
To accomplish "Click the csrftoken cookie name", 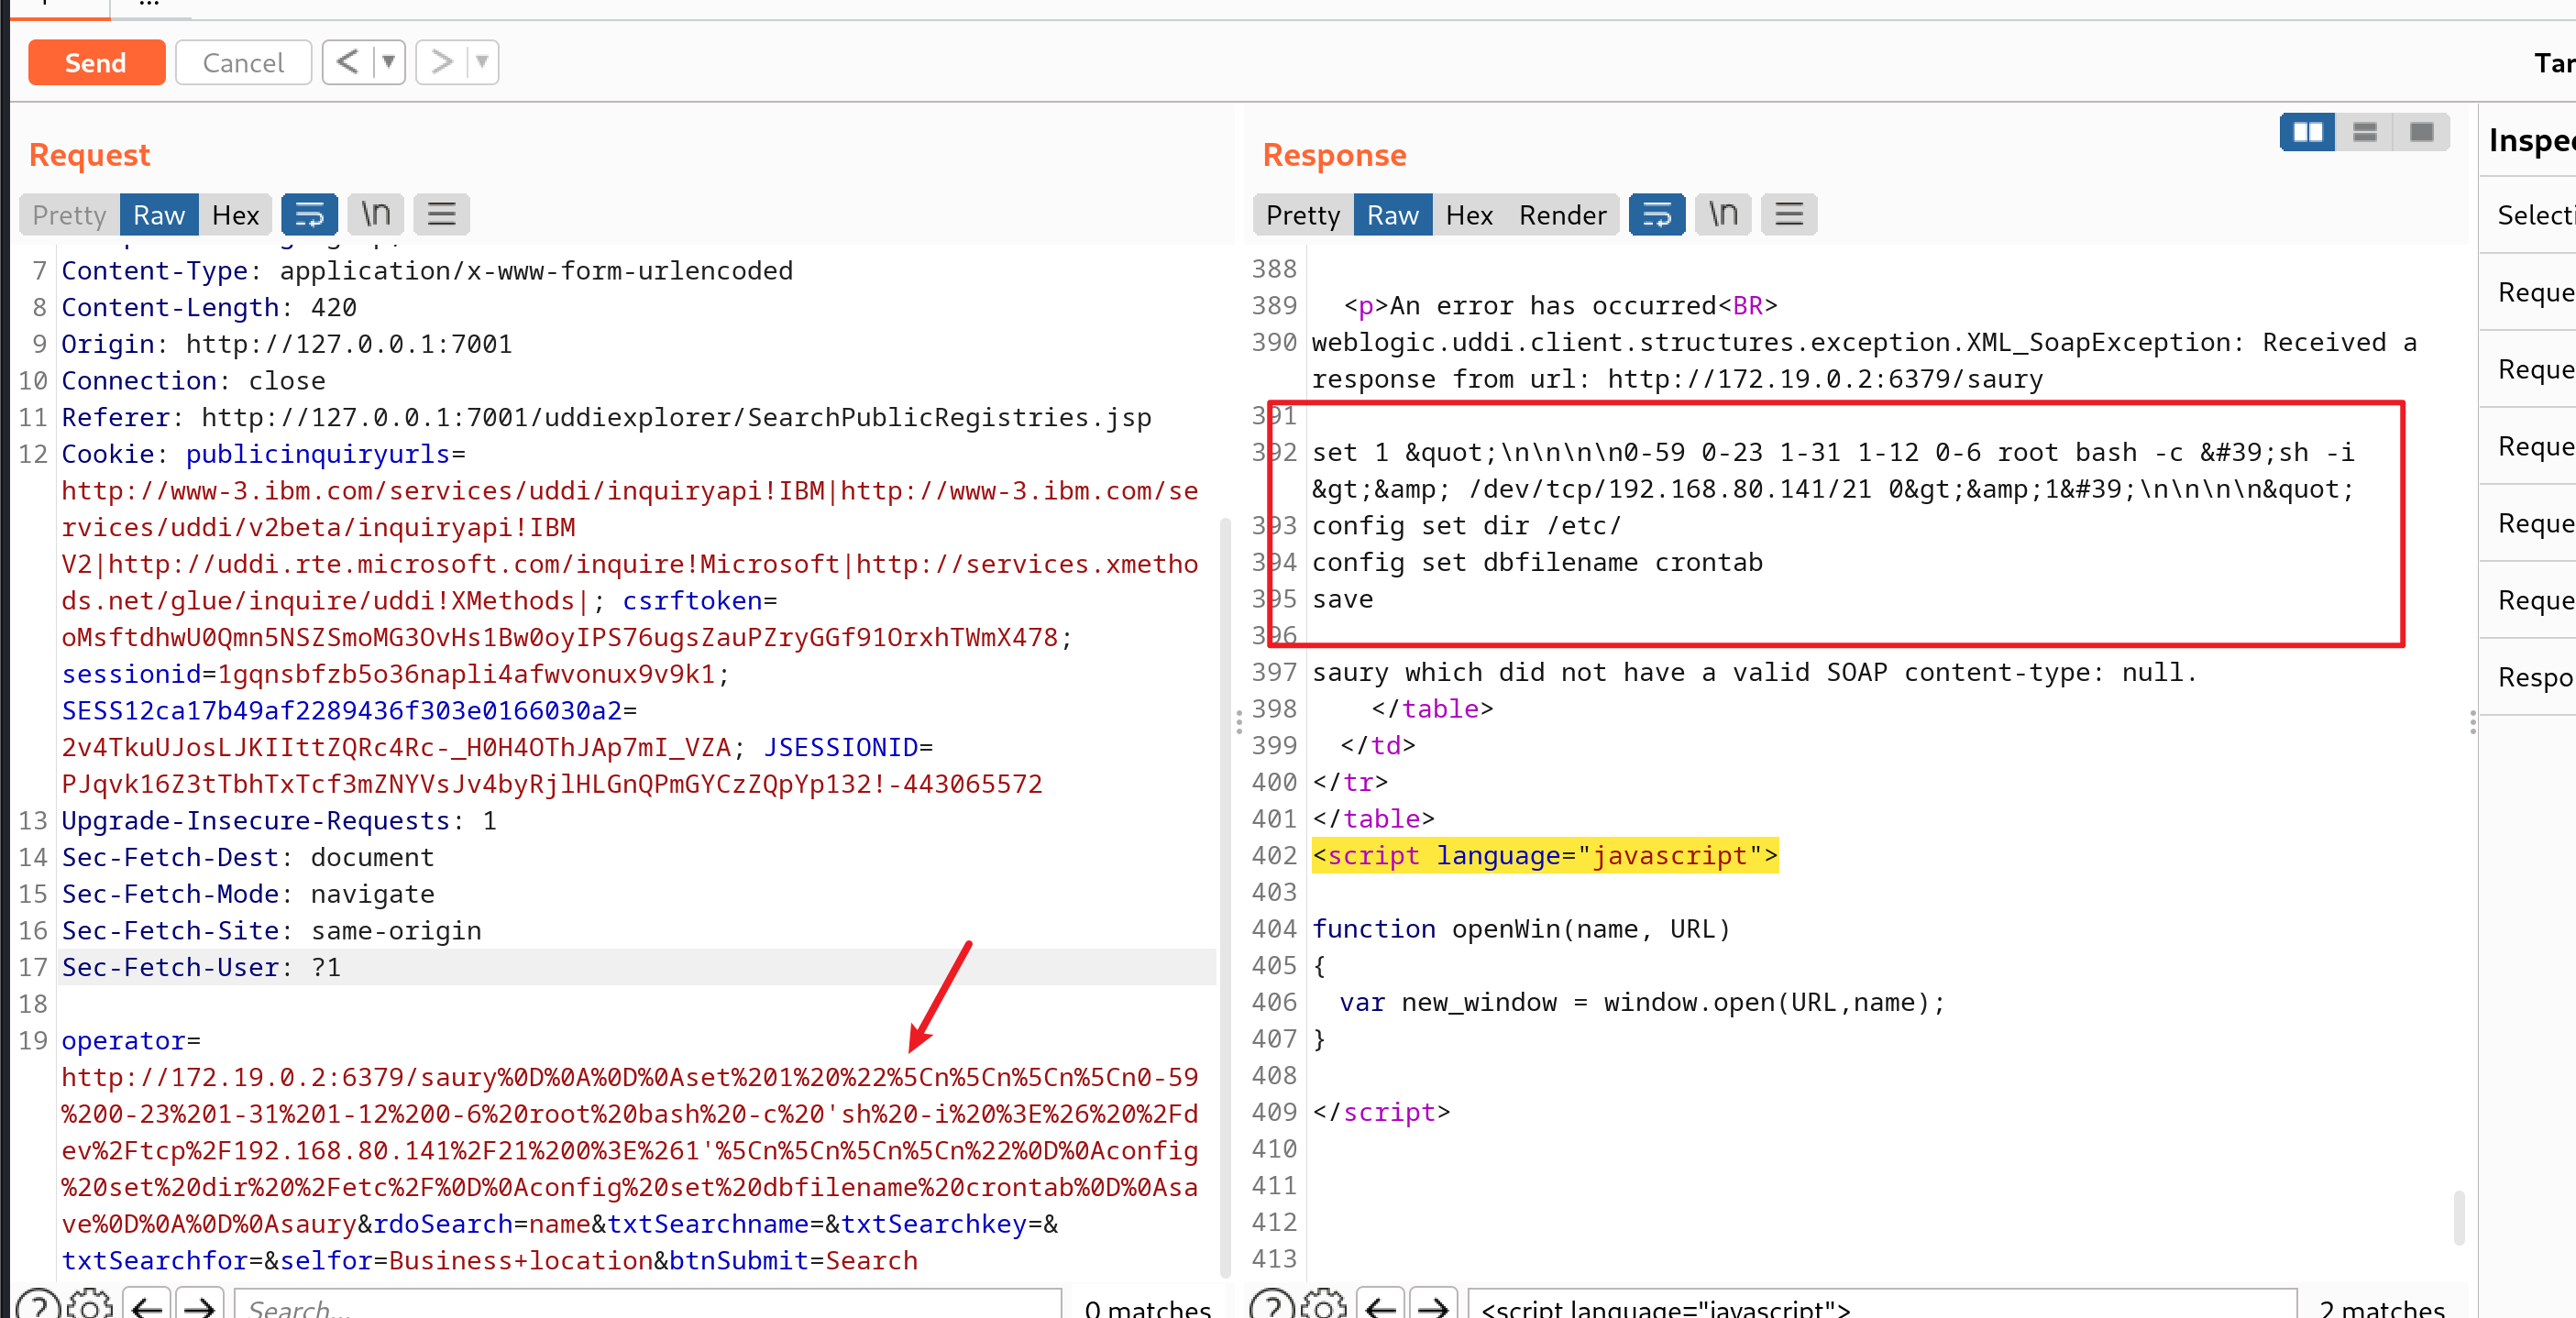I will pos(692,600).
